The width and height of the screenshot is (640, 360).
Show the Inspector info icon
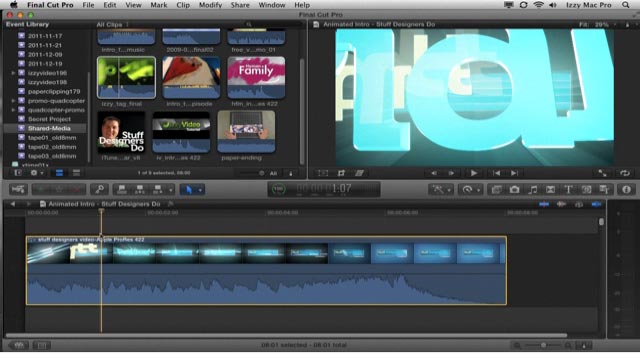click(627, 189)
